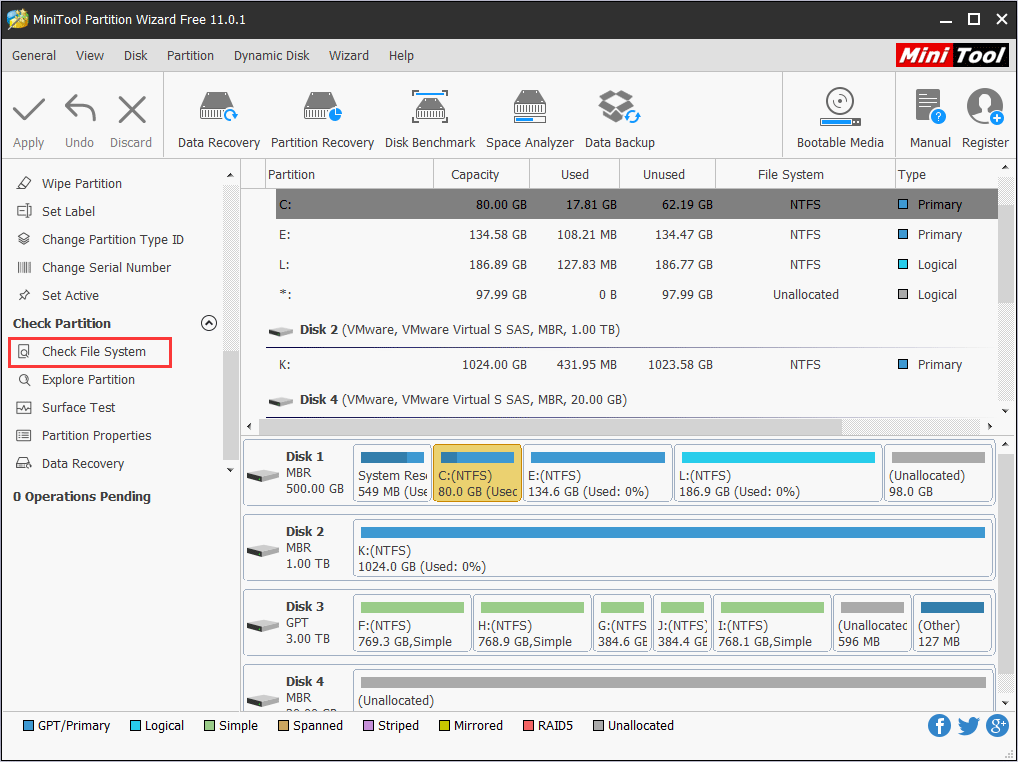The image size is (1018, 762).
Task: Open Disk Benchmark tool
Action: [x=430, y=121]
